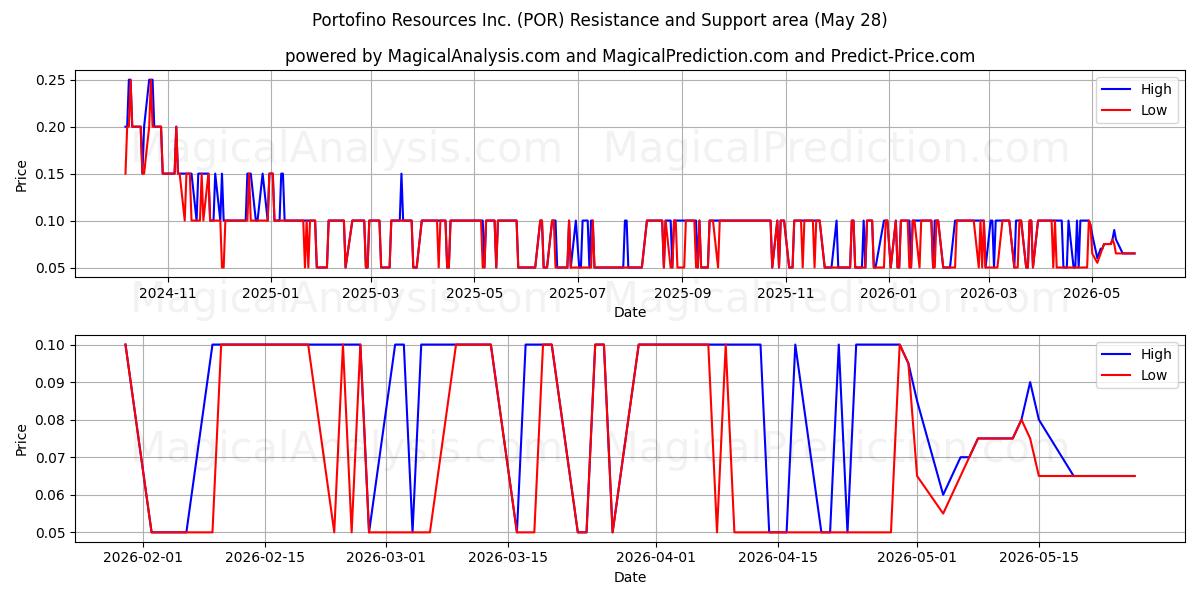Click the '0.20' price tick on top chart
The width and height of the screenshot is (1200, 600).
[x=51, y=127]
